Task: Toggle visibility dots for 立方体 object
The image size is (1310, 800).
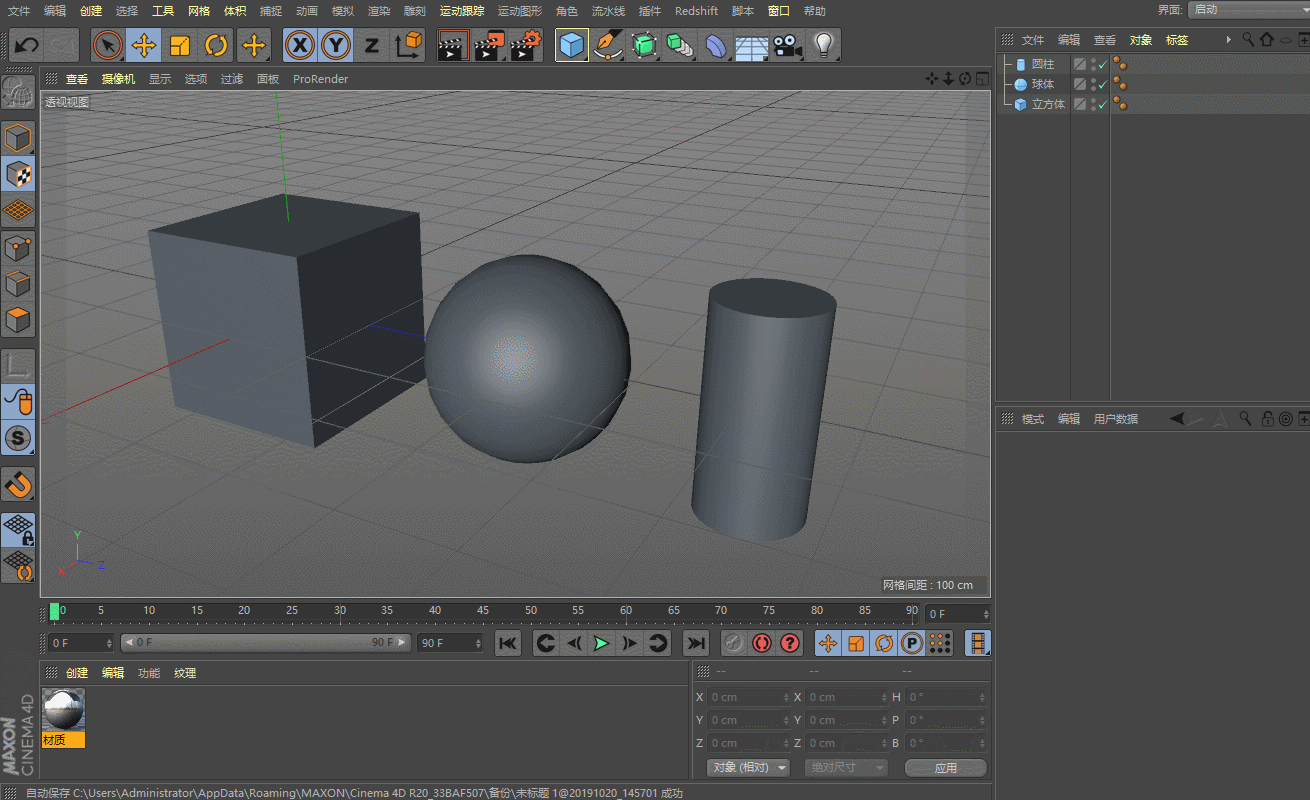Action: tap(1092, 104)
